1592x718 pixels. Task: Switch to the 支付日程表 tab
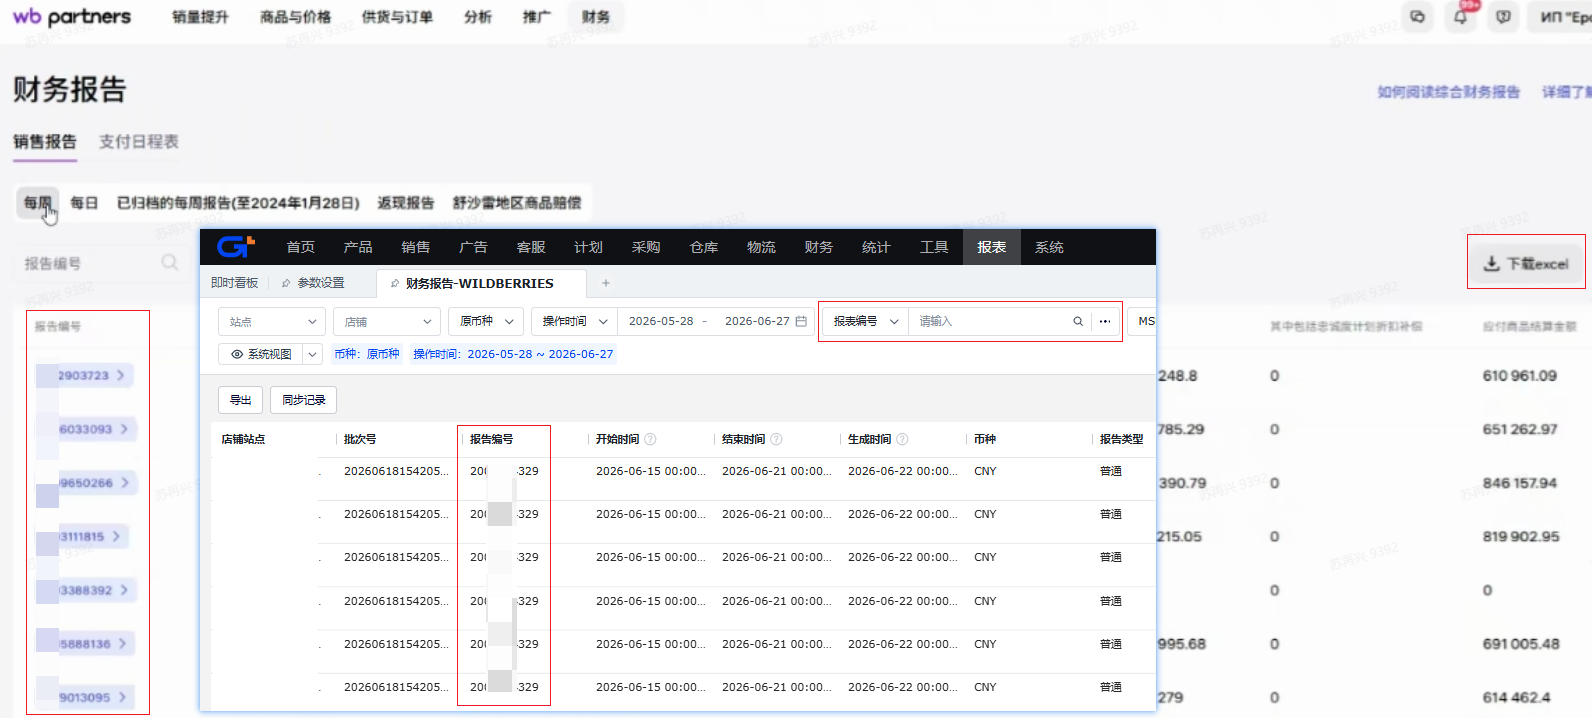pos(138,141)
